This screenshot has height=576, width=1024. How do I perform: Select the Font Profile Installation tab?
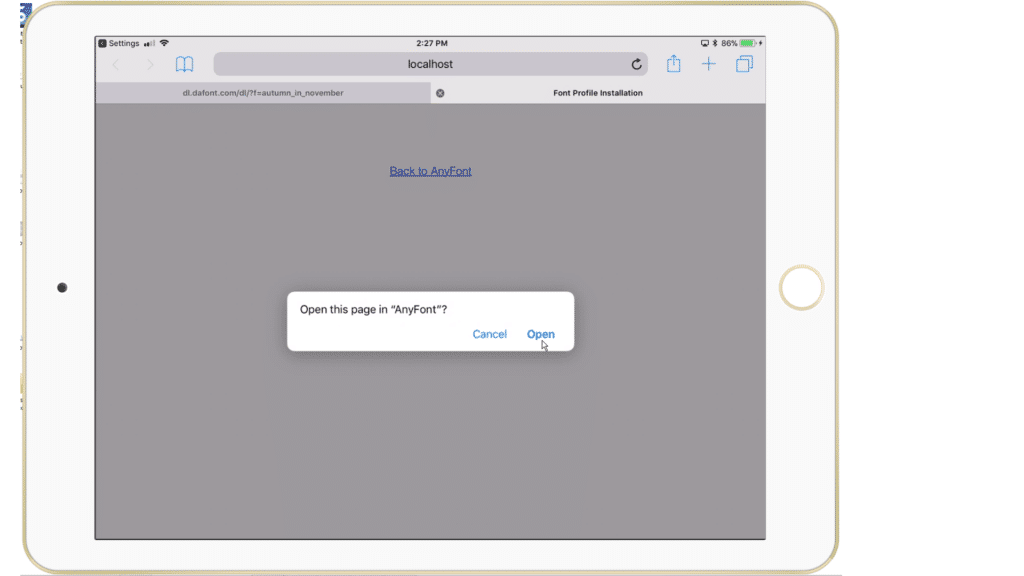[598, 93]
